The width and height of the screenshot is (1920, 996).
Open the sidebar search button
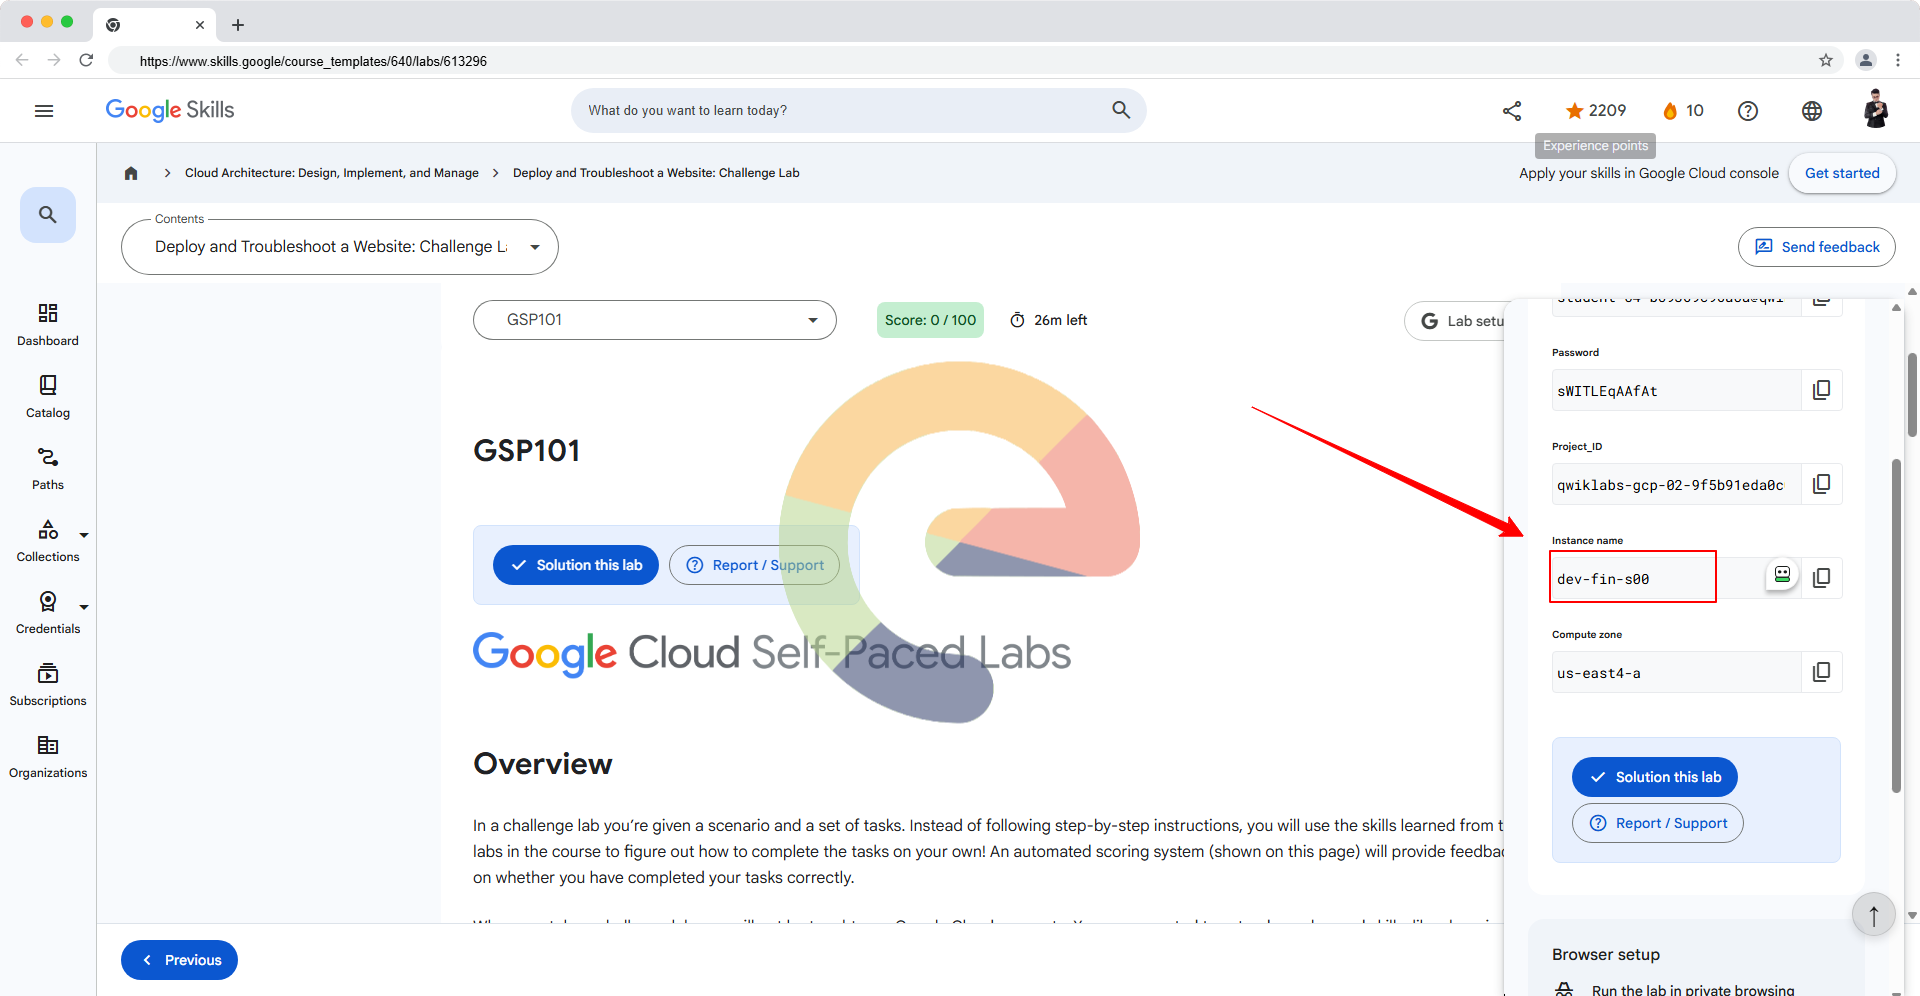point(48,215)
